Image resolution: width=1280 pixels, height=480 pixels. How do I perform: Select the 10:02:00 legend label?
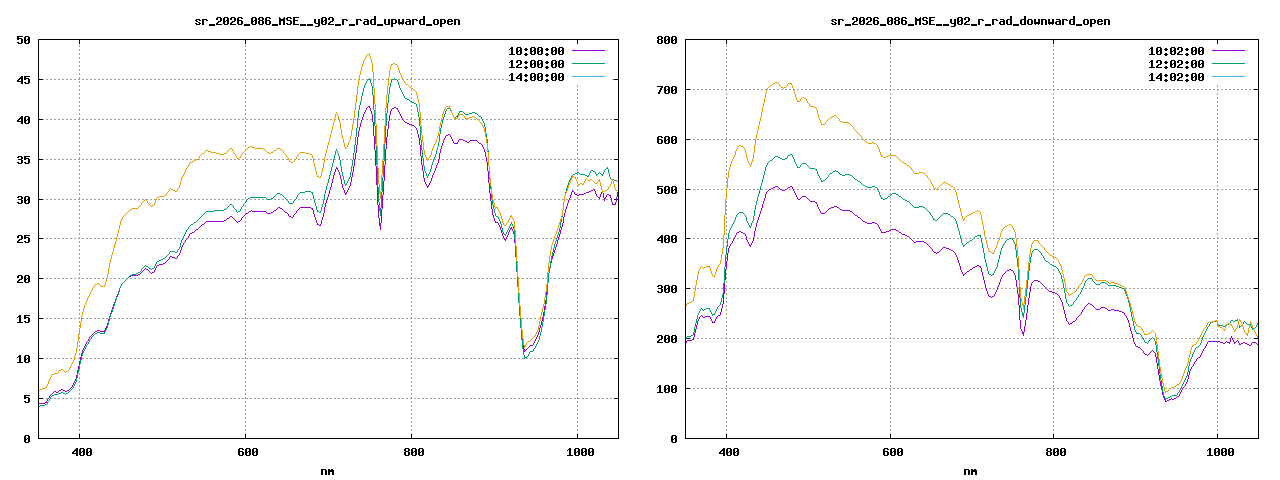pyautogui.click(x=1175, y=51)
